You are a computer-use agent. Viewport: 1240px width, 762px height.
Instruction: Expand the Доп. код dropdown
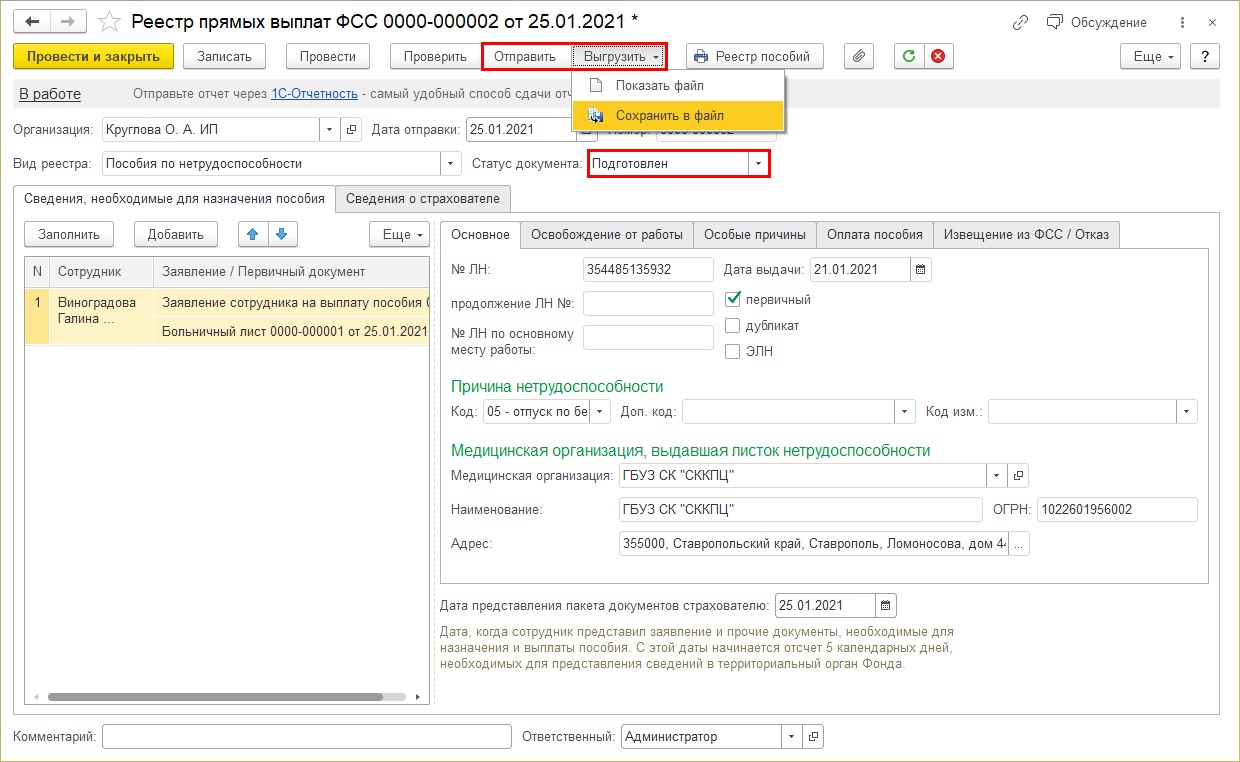point(905,411)
